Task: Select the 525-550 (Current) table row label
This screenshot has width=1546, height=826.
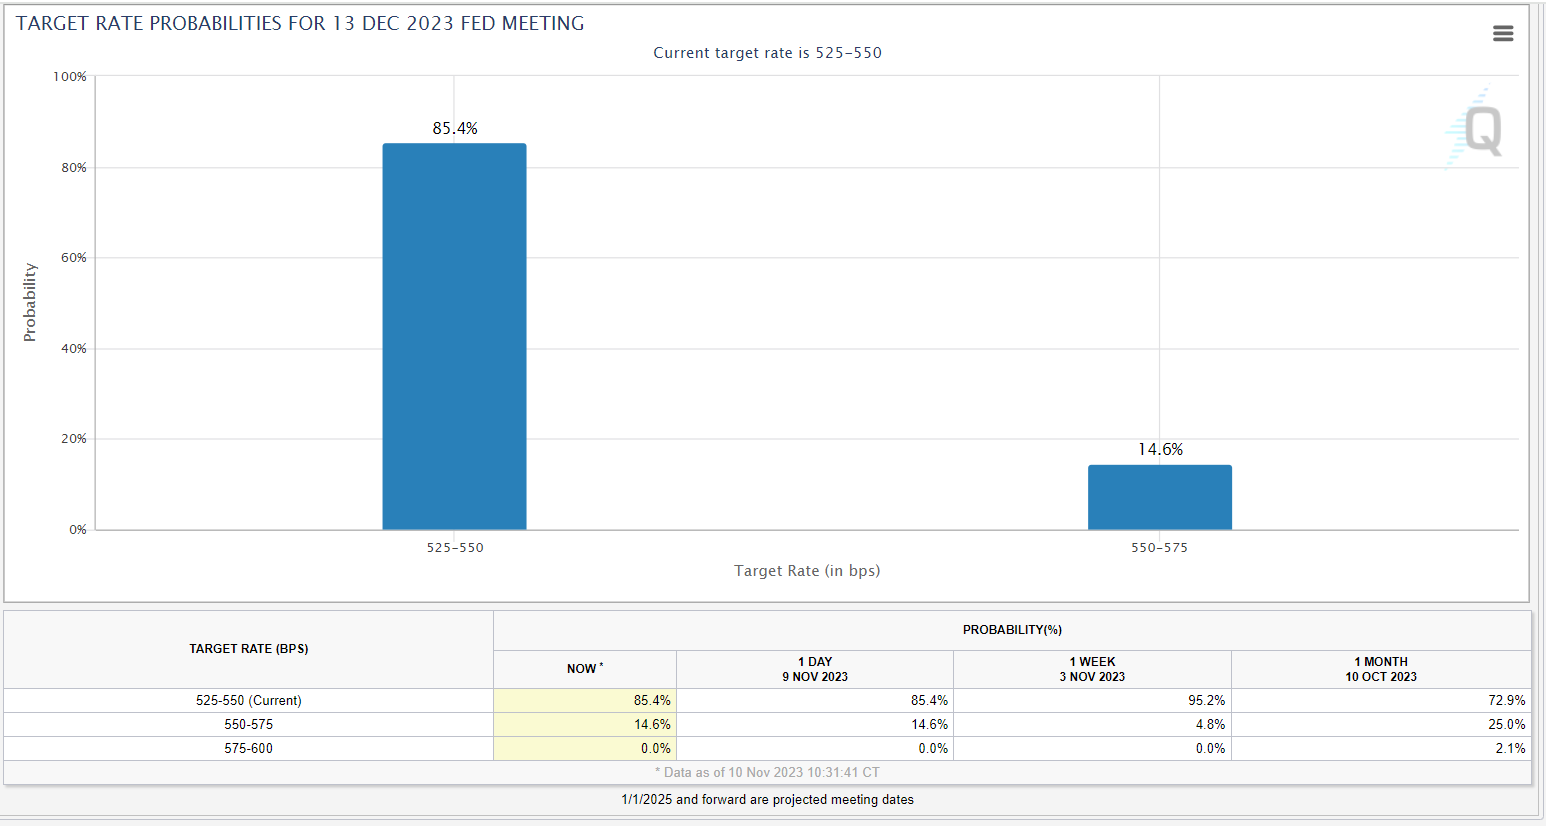Action: click(x=248, y=701)
